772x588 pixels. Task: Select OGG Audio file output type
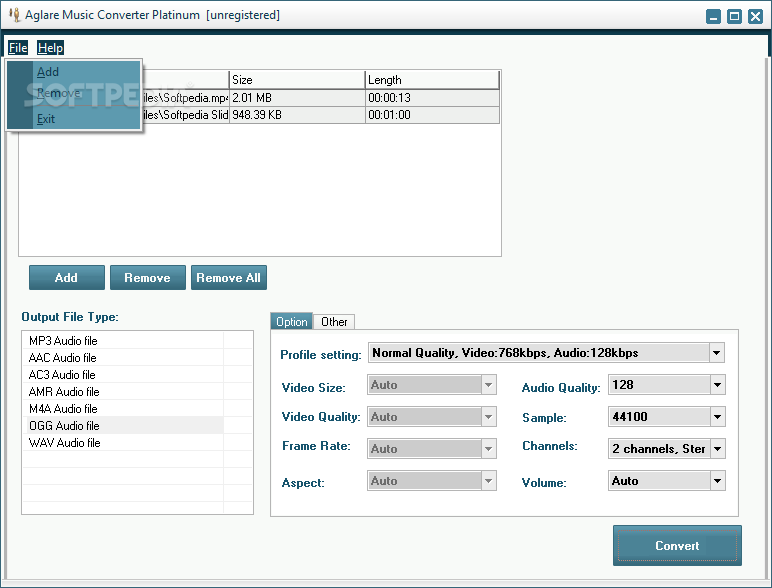pos(123,426)
